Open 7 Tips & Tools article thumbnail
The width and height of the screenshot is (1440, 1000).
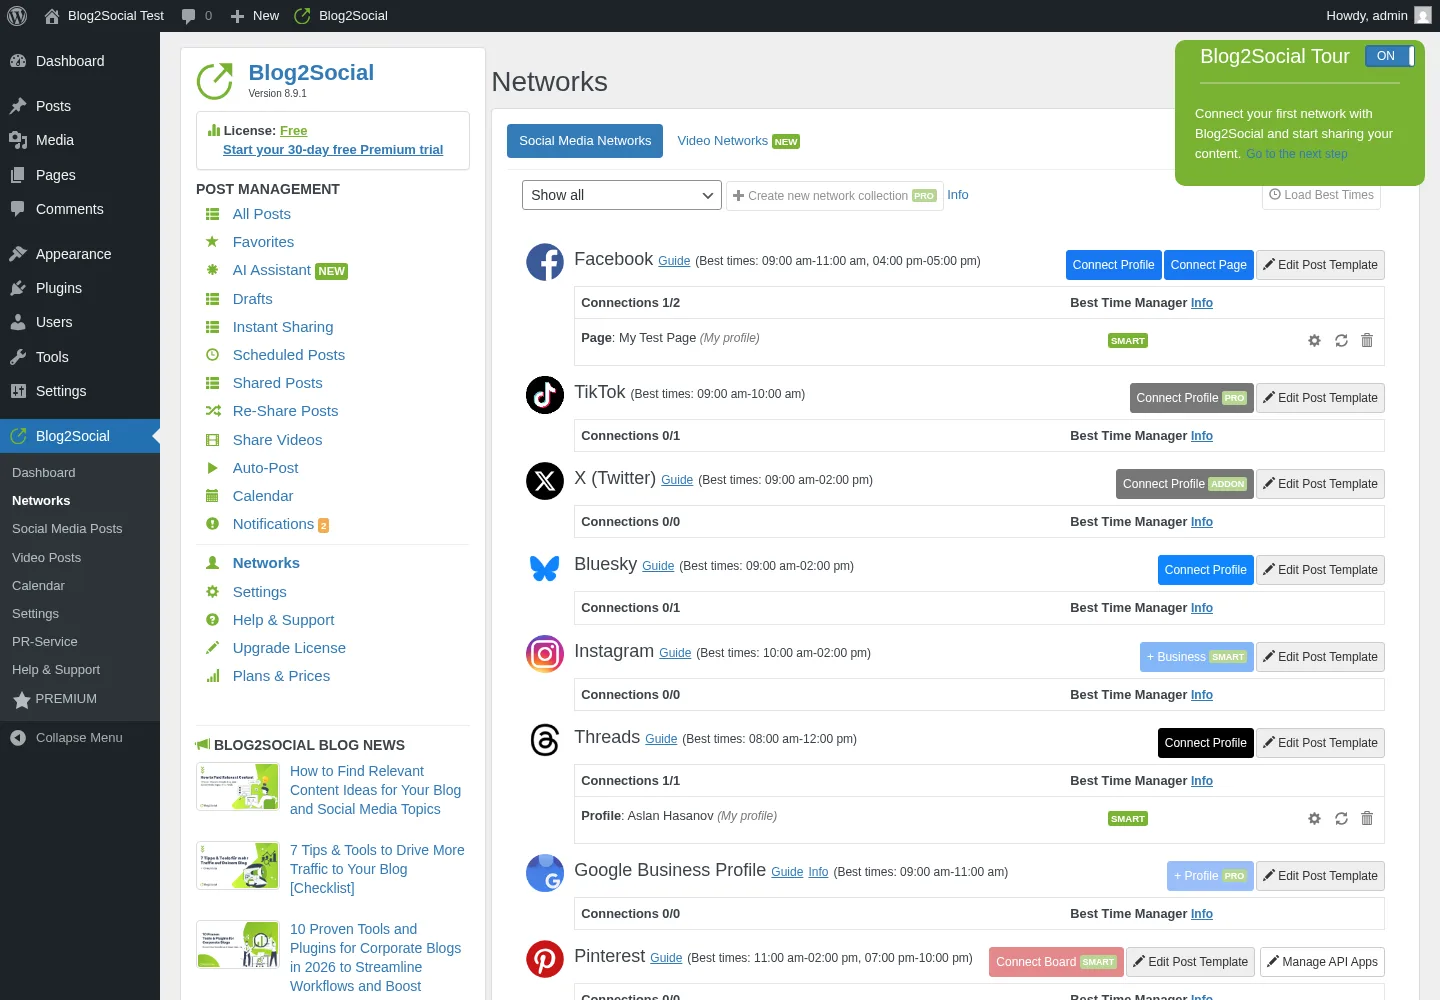tap(238, 866)
